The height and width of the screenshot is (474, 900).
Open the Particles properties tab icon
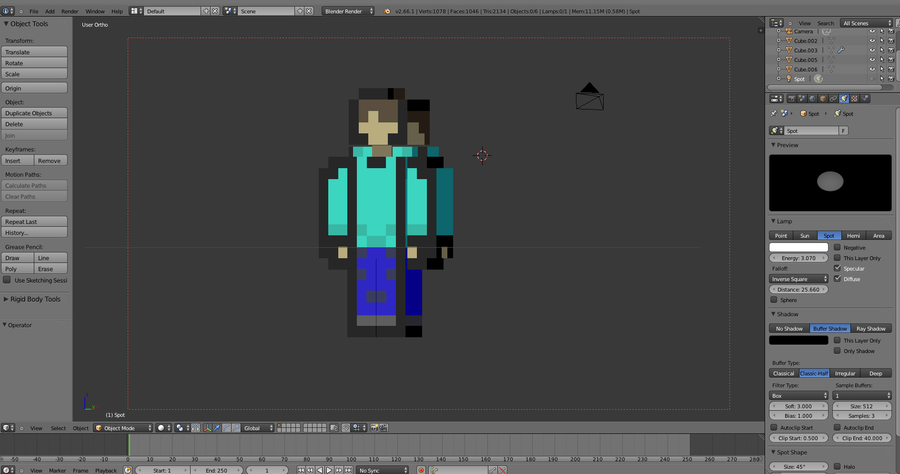click(865, 99)
